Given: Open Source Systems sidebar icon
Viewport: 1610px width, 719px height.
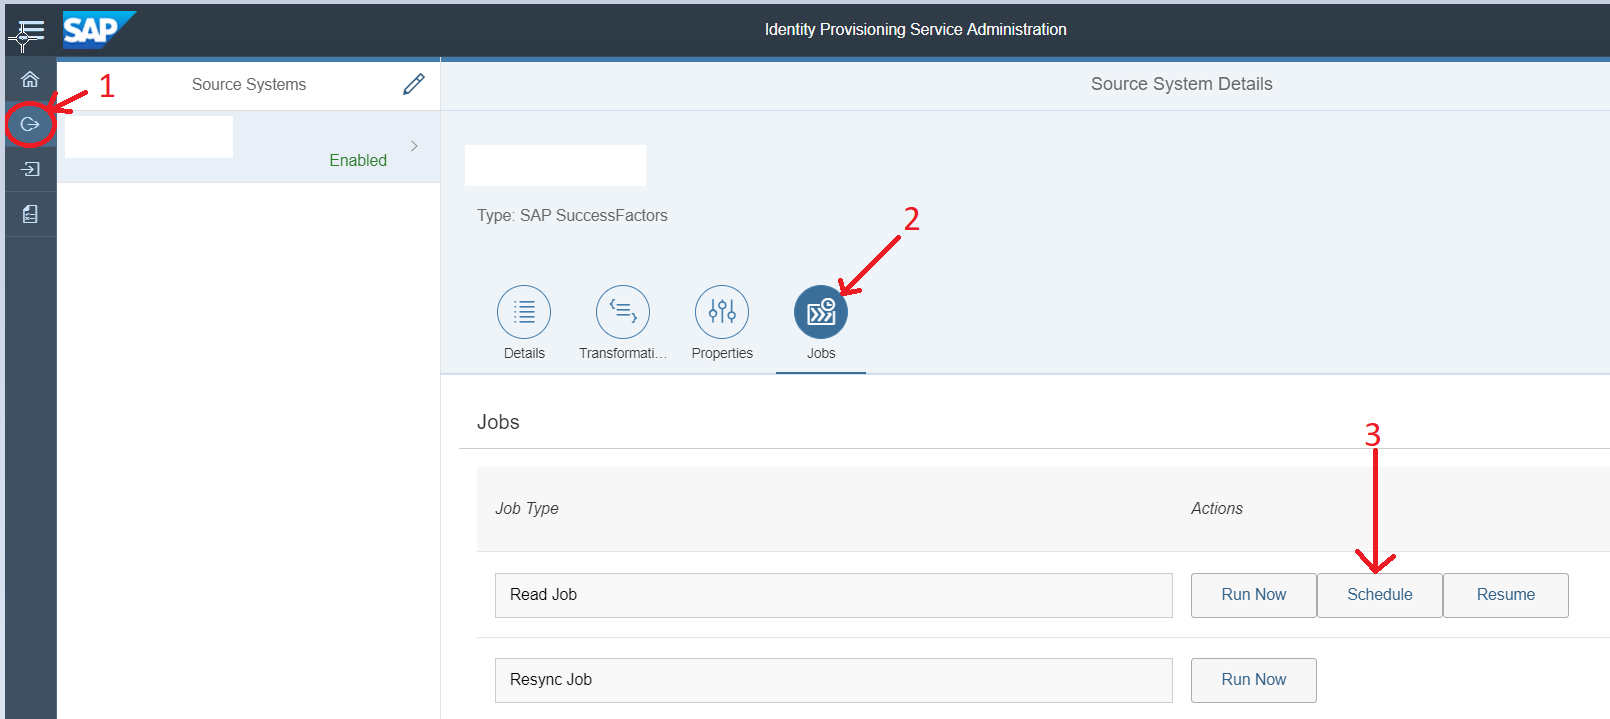Looking at the screenshot, I should coord(30,124).
